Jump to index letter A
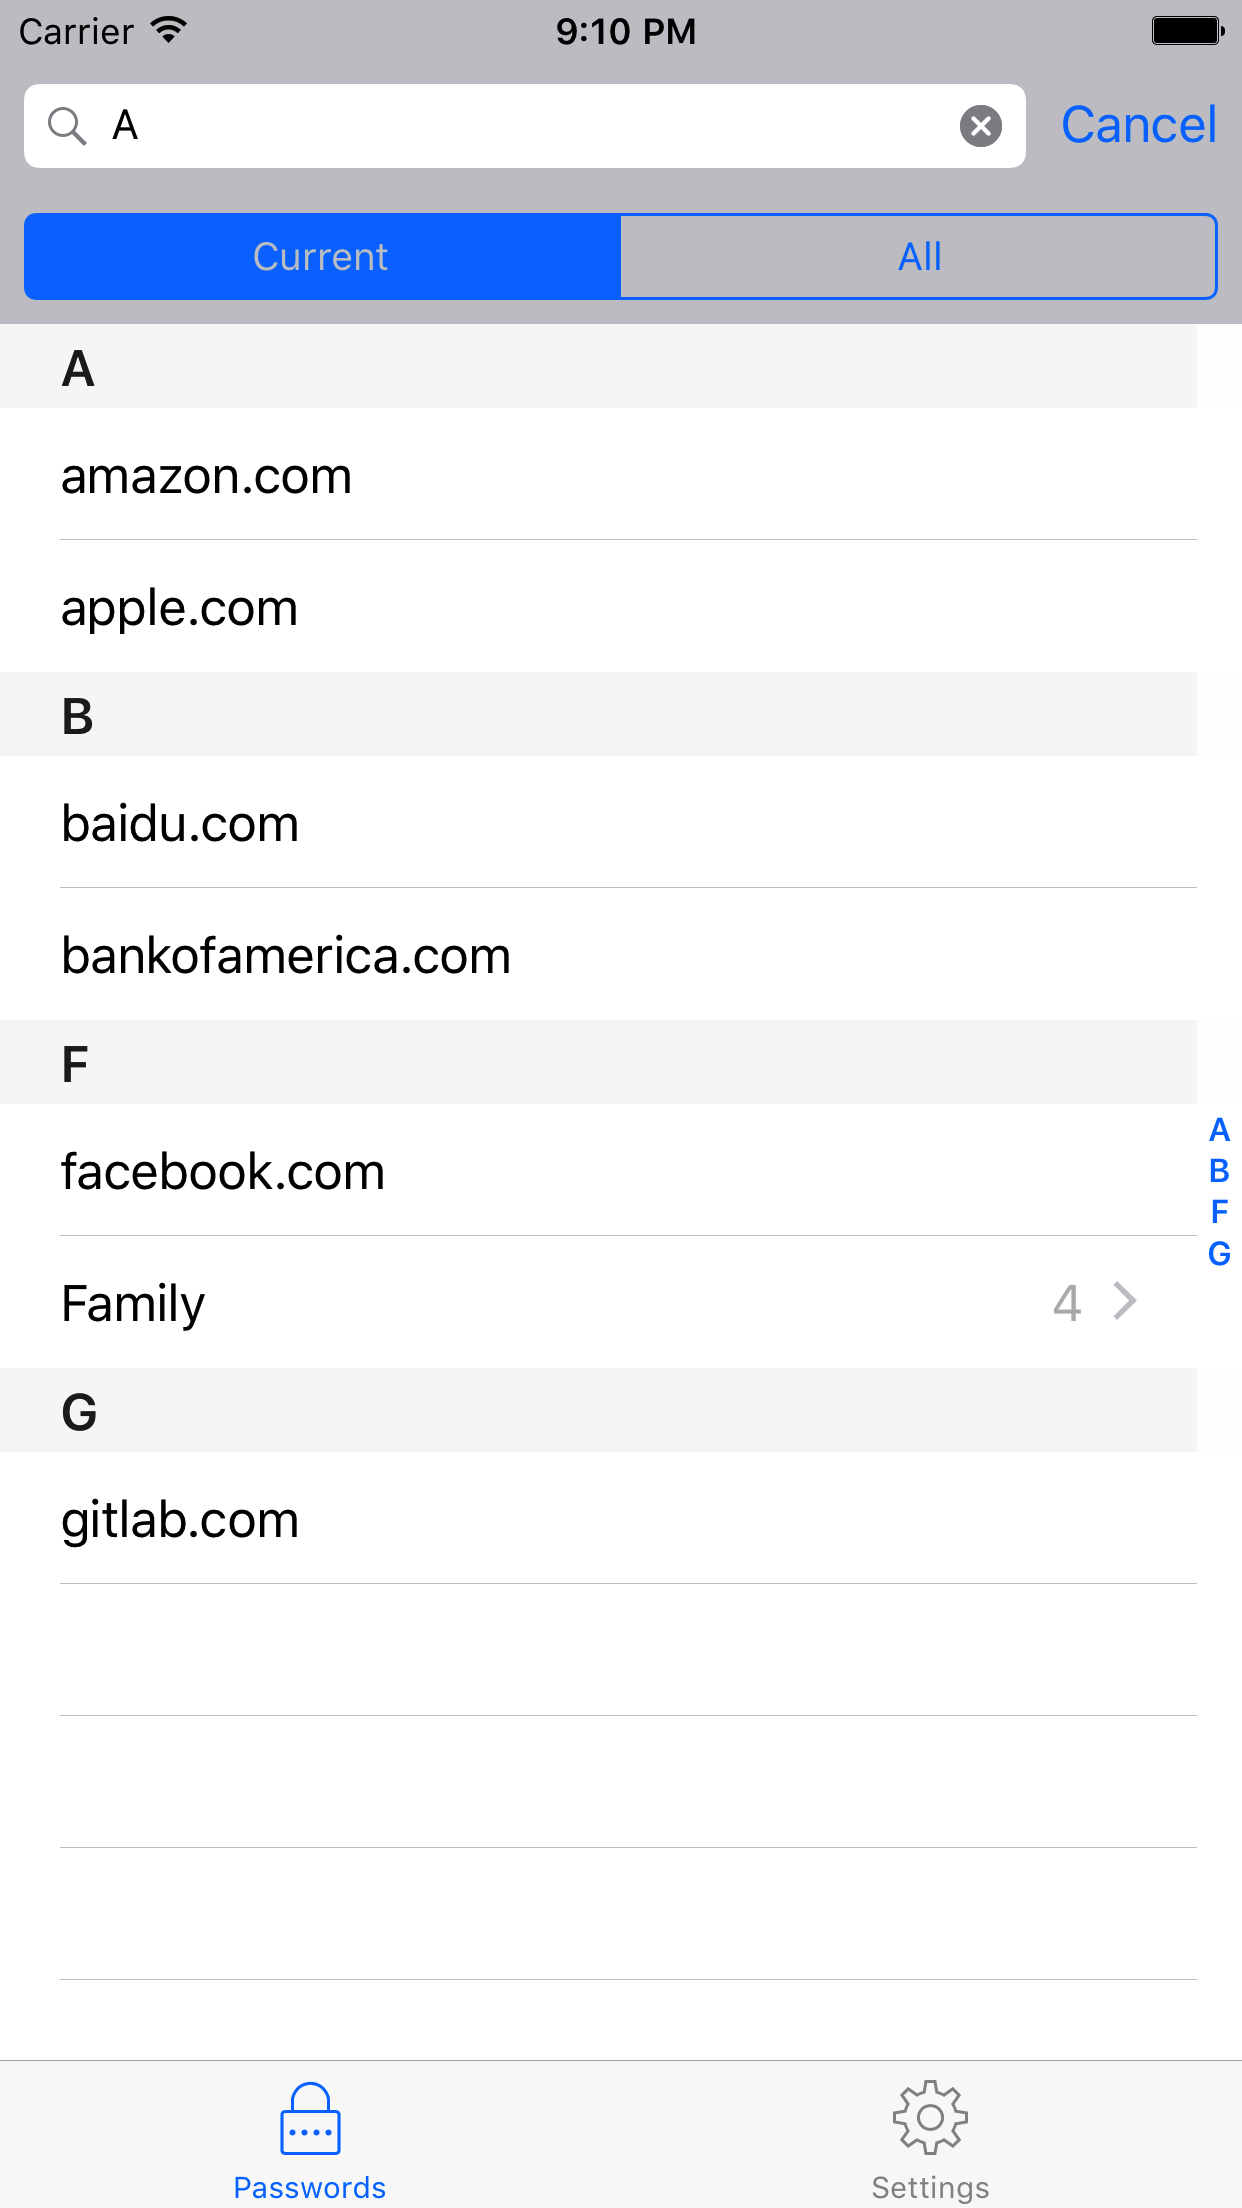Image resolution: width=1242 pixels, height=2208 pixels. coord(1219,1130)
